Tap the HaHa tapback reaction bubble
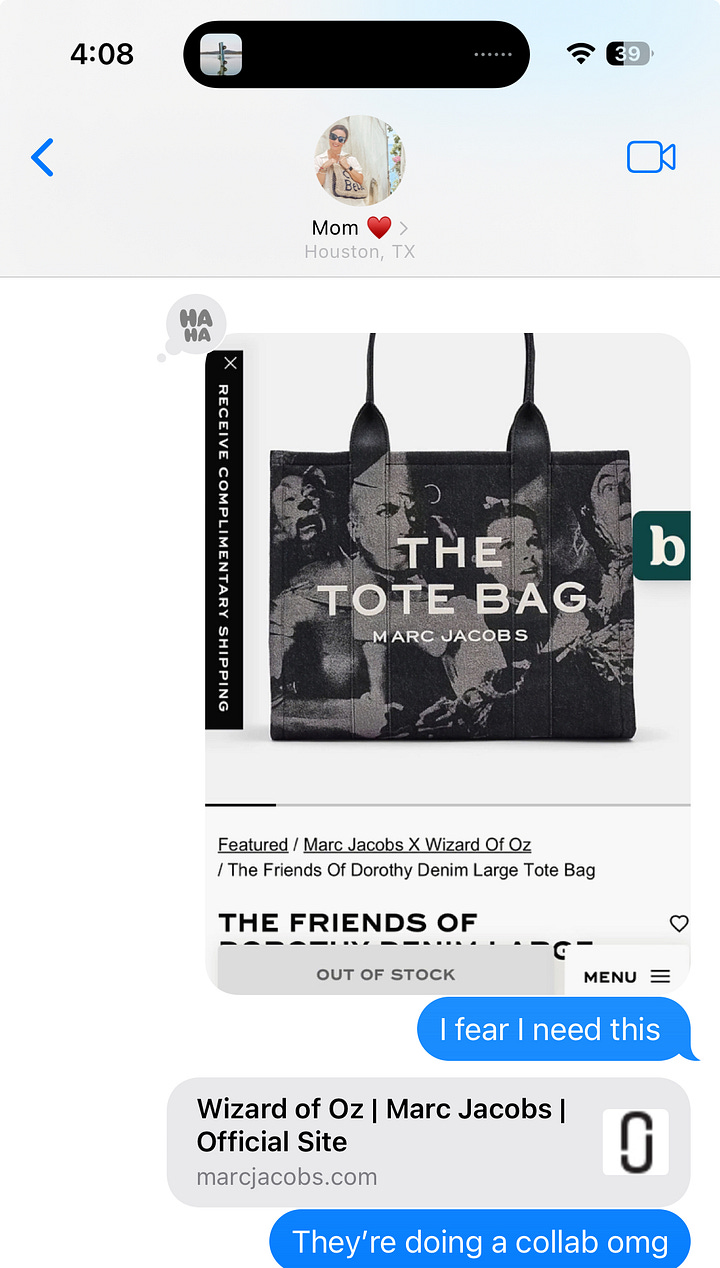Image resolution: width=720 pixels, height=1268 pixels. (196, 326)
